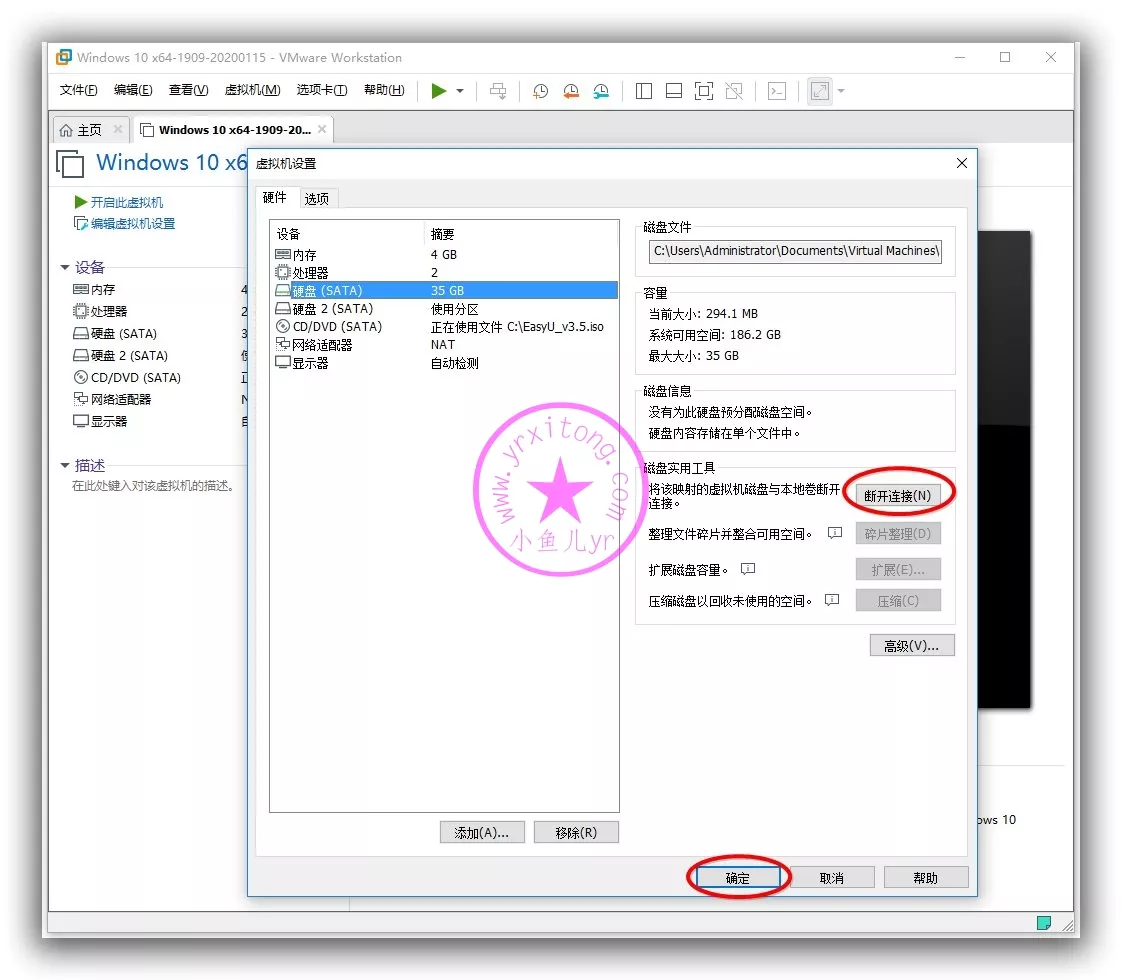Switch to the 选项 tab in settings
Viewport: 1122px width, 980px height.
317,198
